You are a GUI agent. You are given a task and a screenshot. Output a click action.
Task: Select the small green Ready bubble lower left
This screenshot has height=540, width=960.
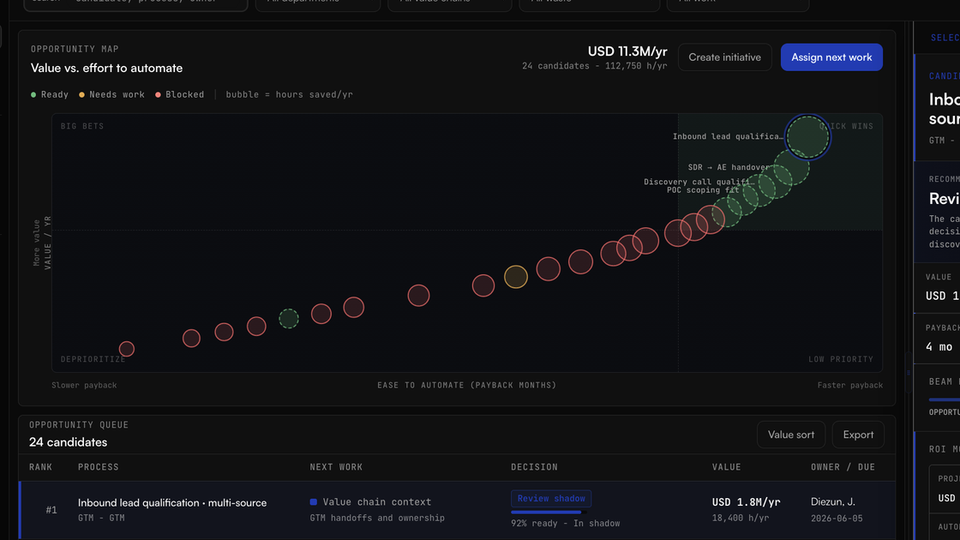[288, 318]
